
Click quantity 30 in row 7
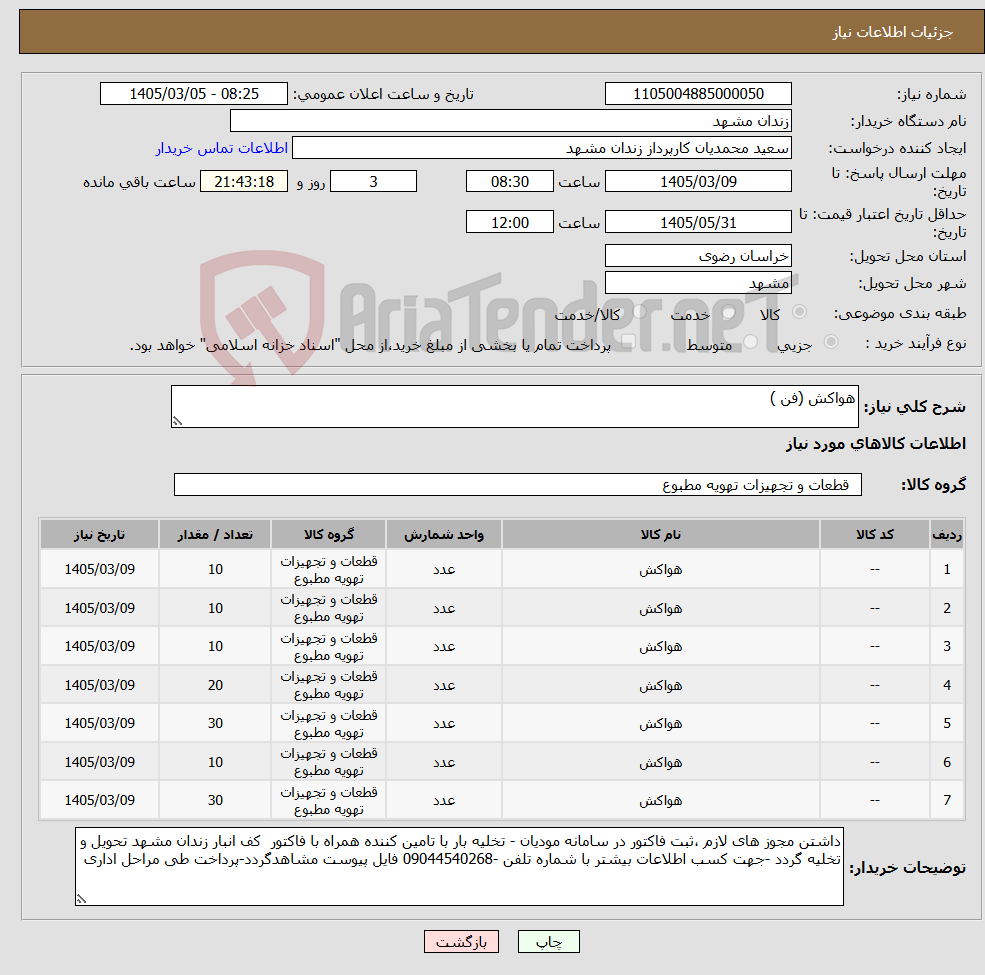click(x=215, y=800)
